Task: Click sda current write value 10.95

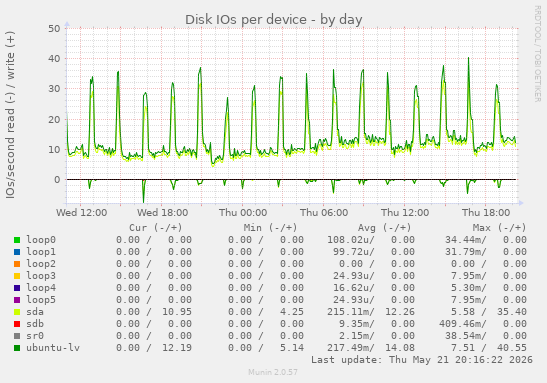Action: click(177, 312)
